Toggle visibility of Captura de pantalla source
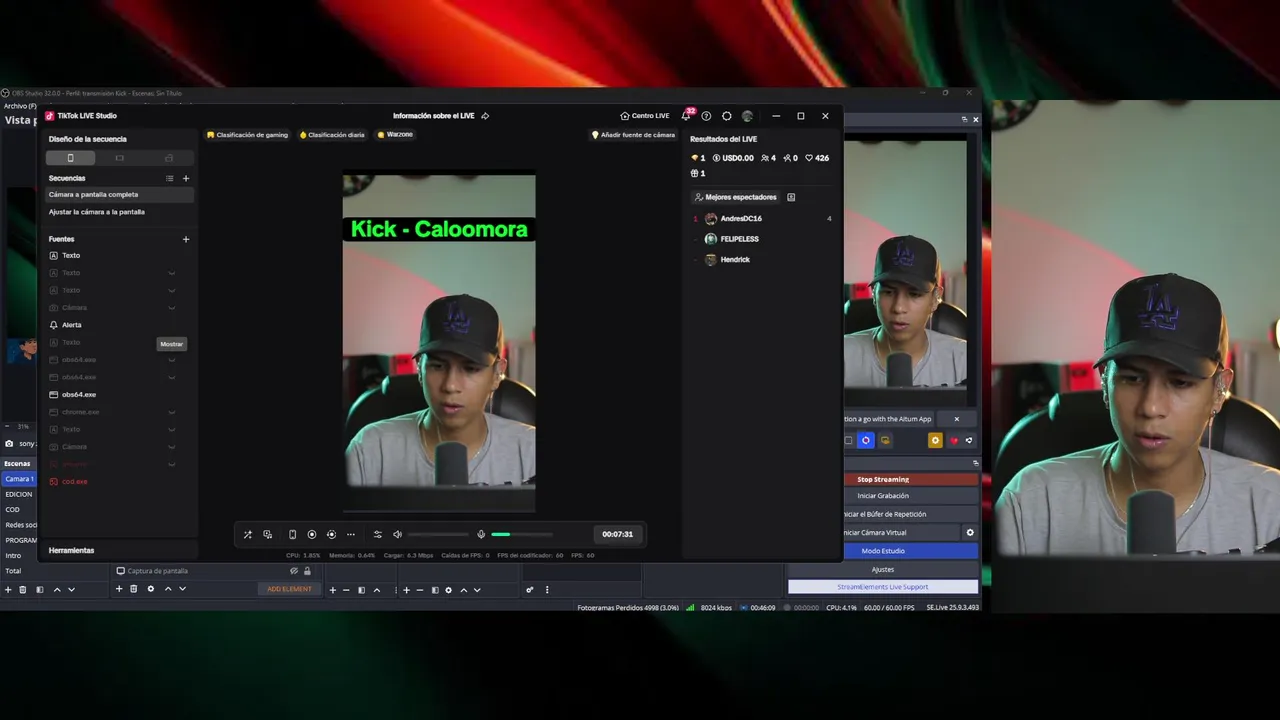Image resolution: width=1280 pixels, height=720 pixels. pyautogui.click(x=294, y=571)
